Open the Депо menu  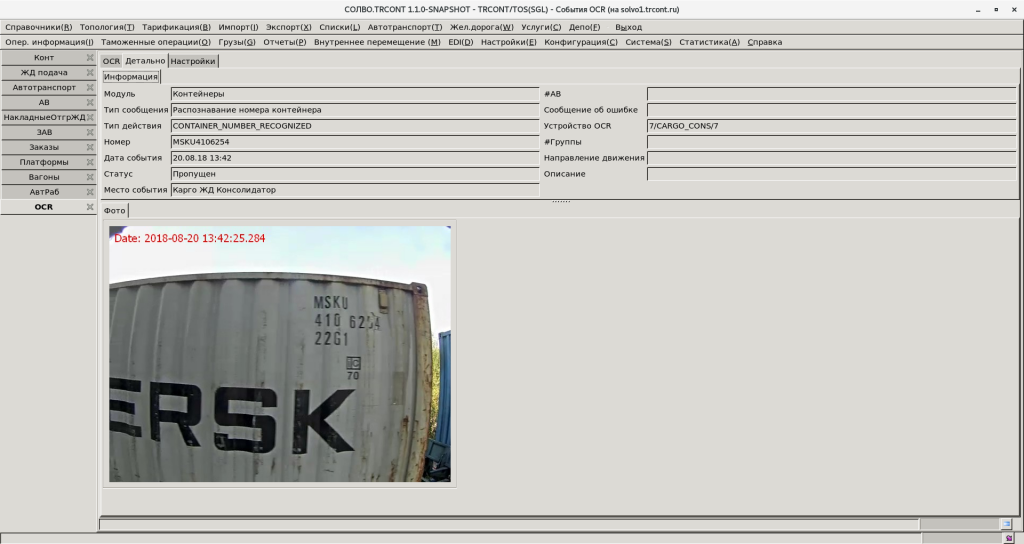click(x=584, y=27)
